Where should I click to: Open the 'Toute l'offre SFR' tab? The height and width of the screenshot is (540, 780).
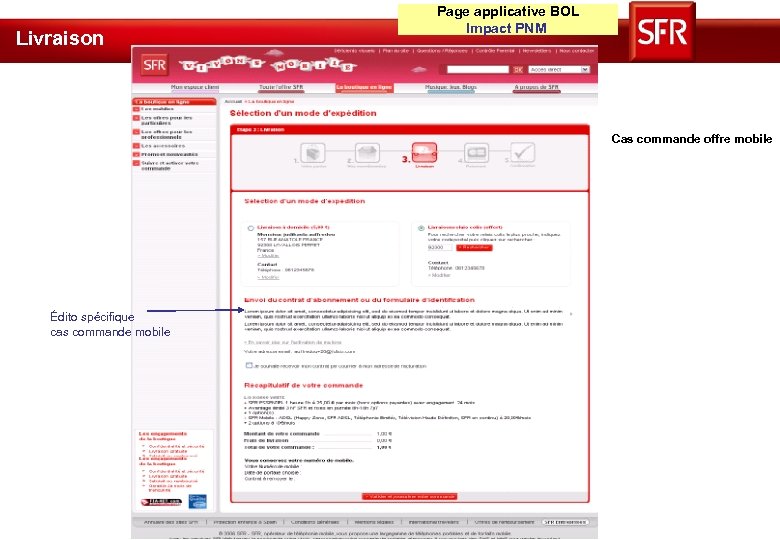[x=281, y=88]
